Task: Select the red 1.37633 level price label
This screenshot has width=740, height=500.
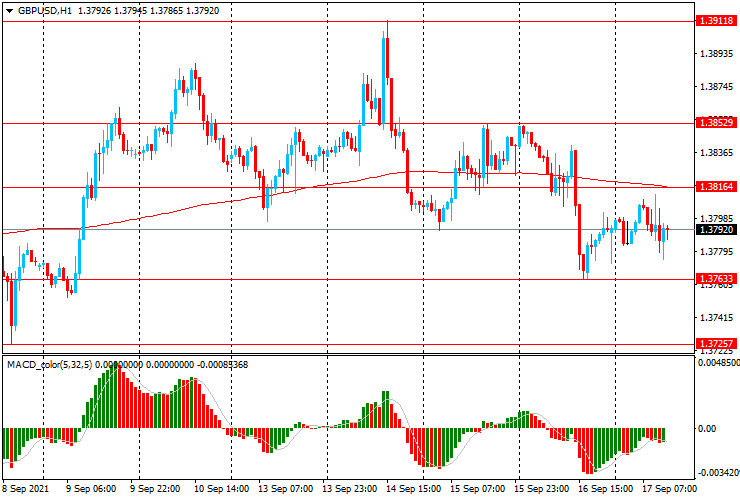Action: tap(716, 279)
